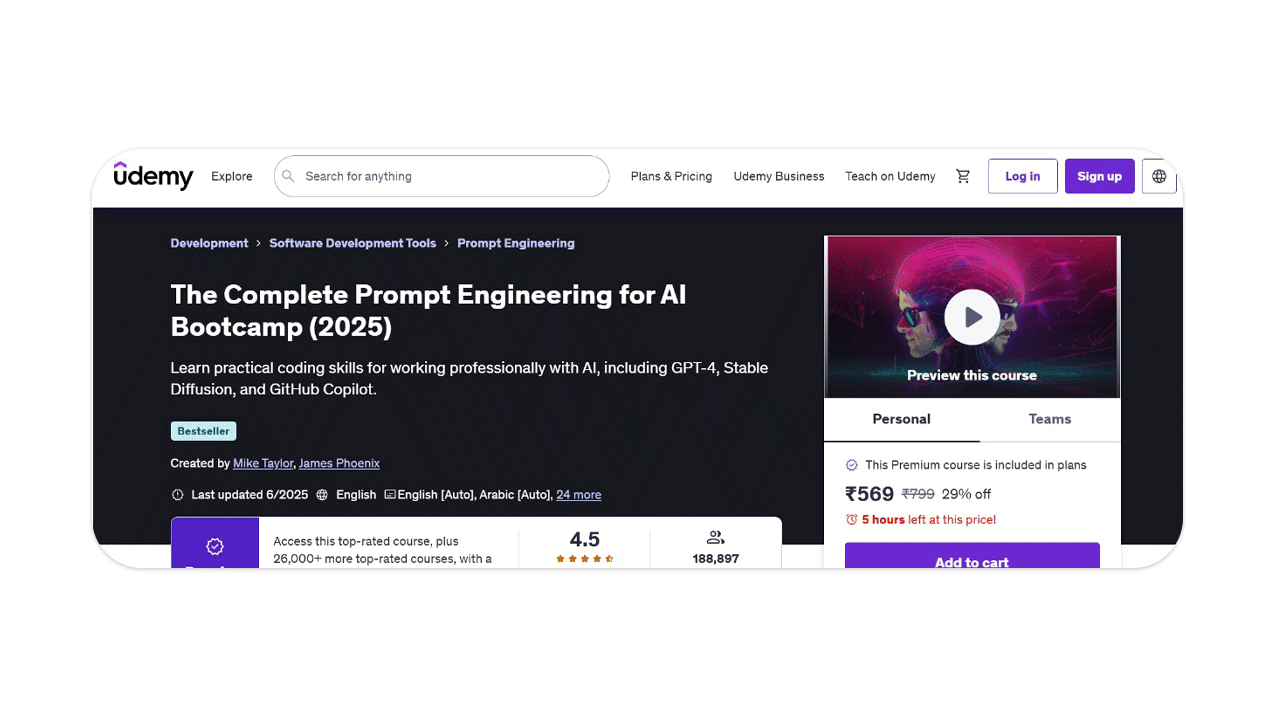1280x720 pixels.
Task: Go to Udemy Business
Action: click(x=779, y=176)
